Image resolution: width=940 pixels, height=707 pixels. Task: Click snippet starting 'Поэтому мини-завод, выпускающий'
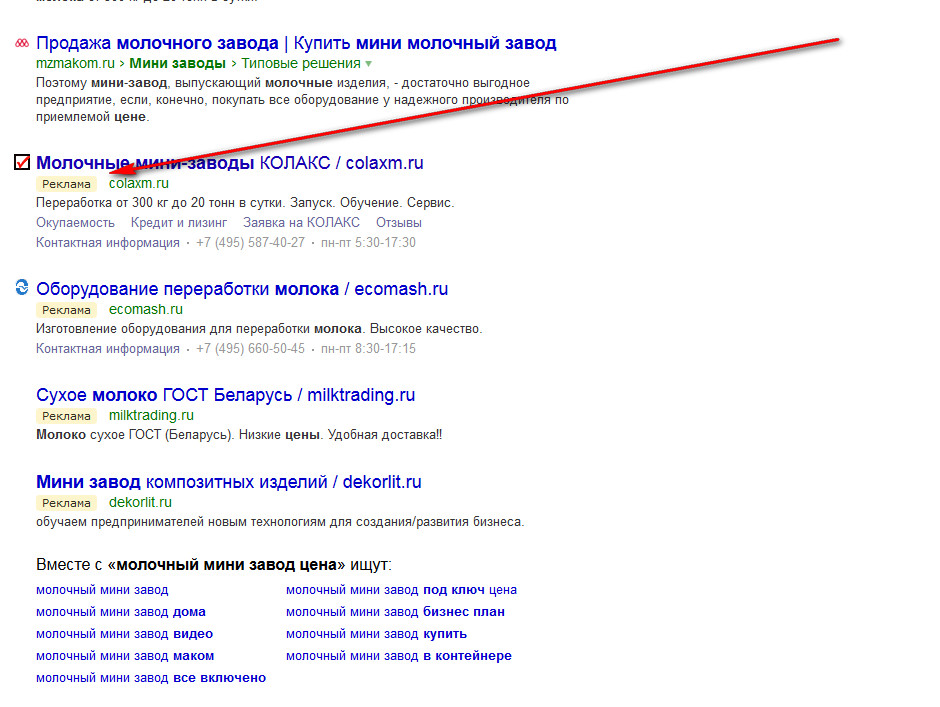302,100
